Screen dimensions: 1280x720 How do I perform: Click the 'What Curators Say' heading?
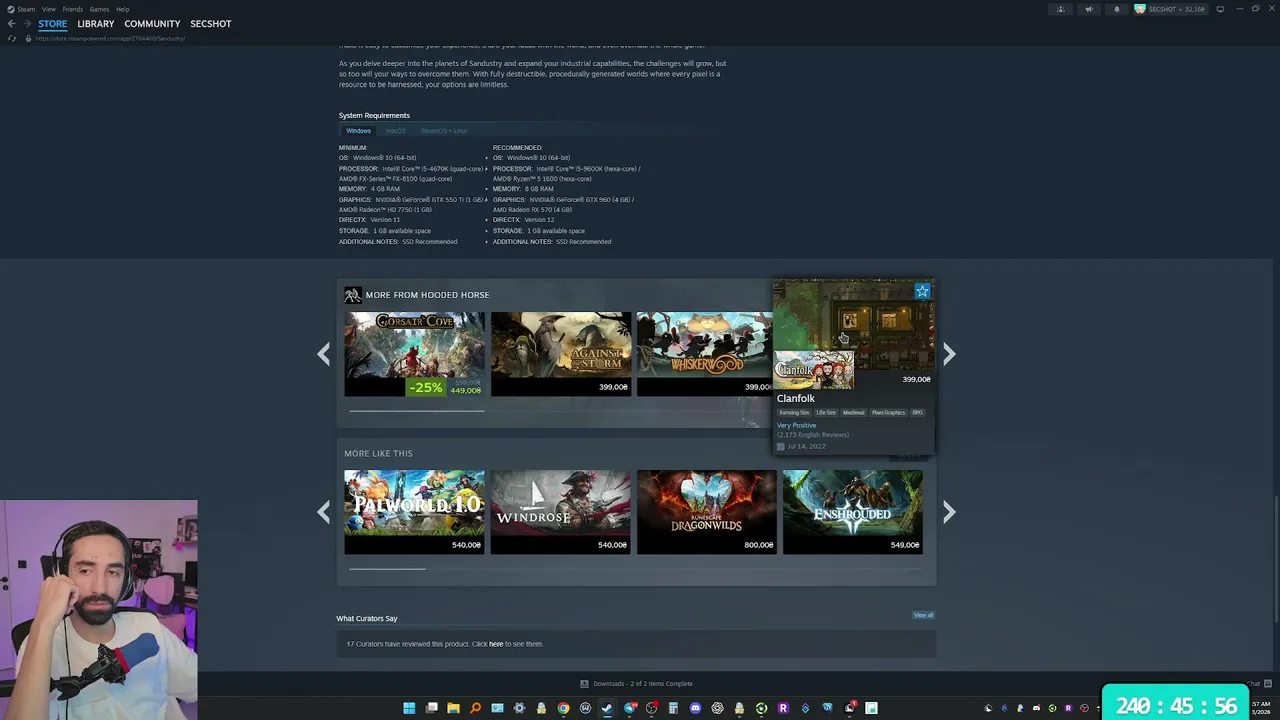coord(367,619)
